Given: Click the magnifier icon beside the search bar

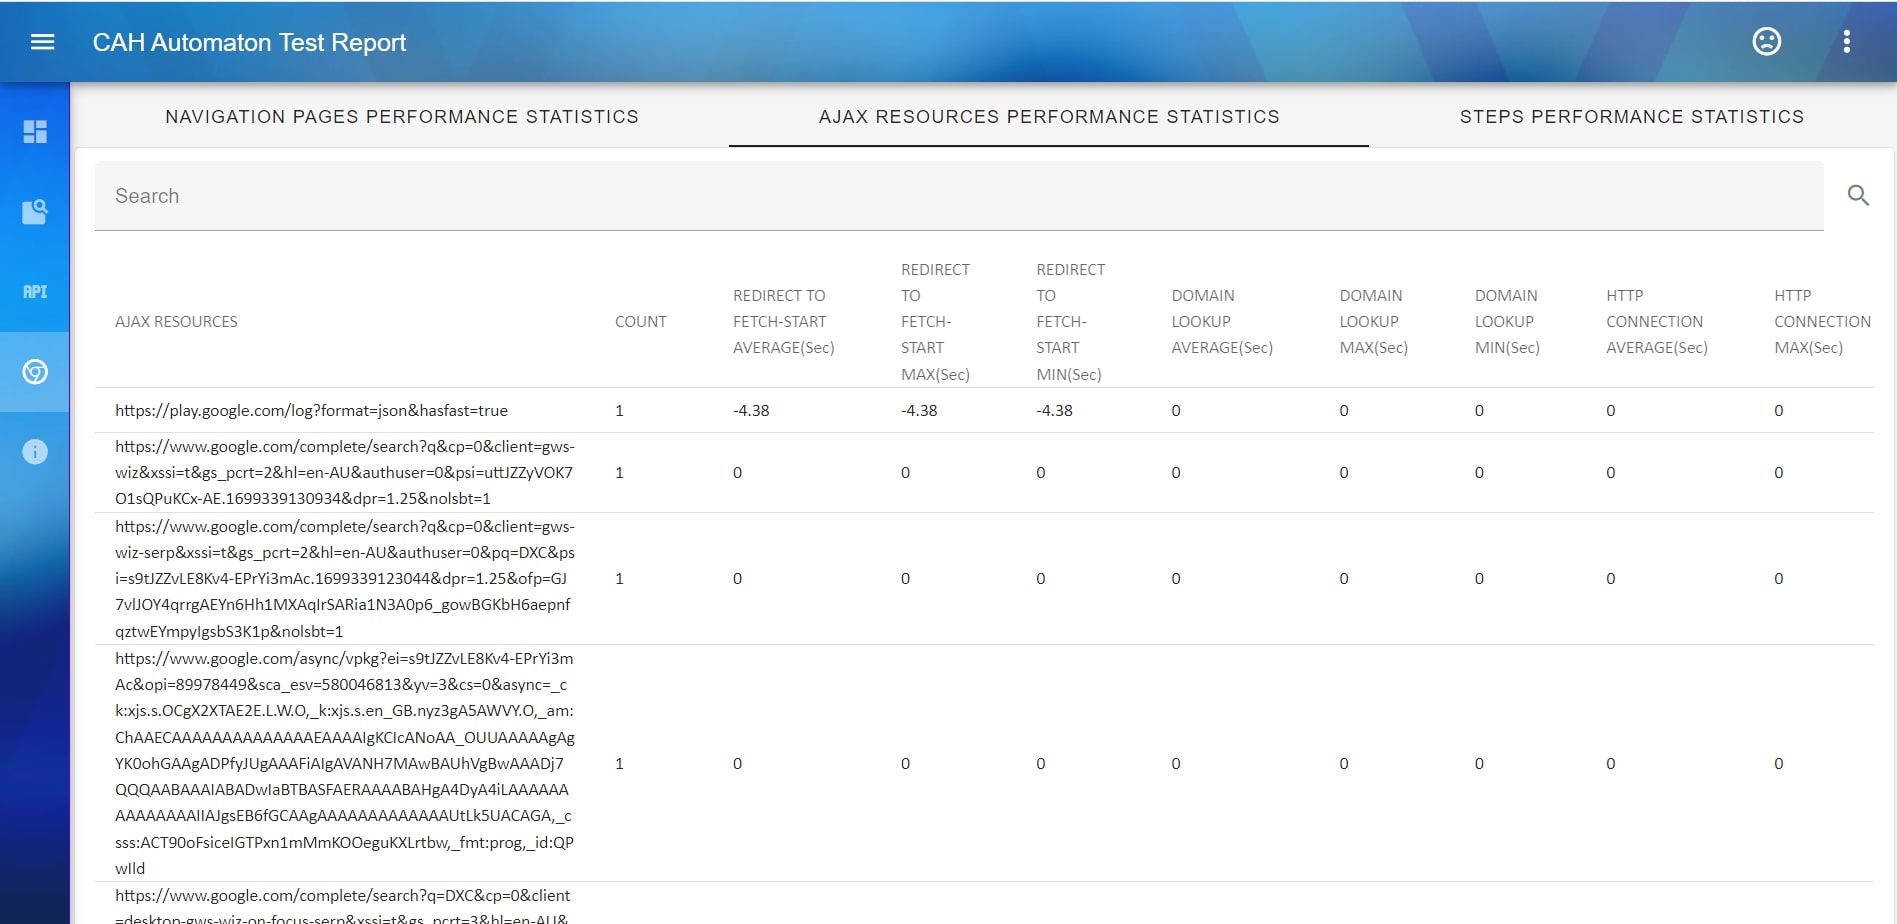Looking at the screenshot, I should click(x=1859, y=195).
